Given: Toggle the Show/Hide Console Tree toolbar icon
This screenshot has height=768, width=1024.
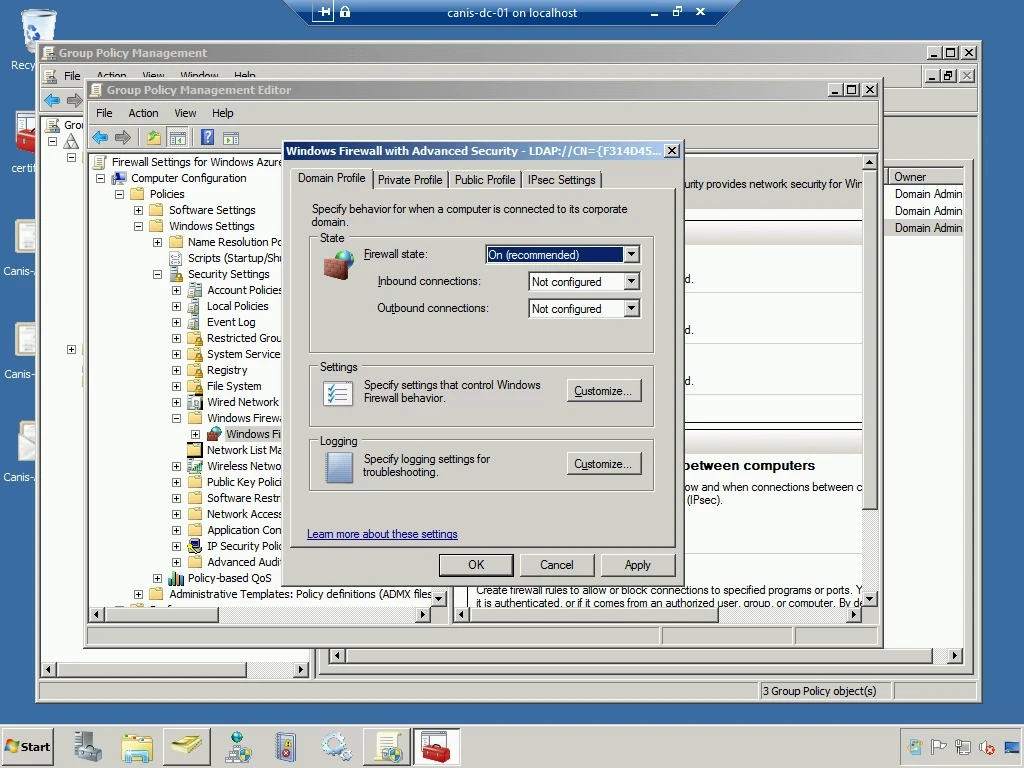Looking at the screenshot, I should 178,138.
